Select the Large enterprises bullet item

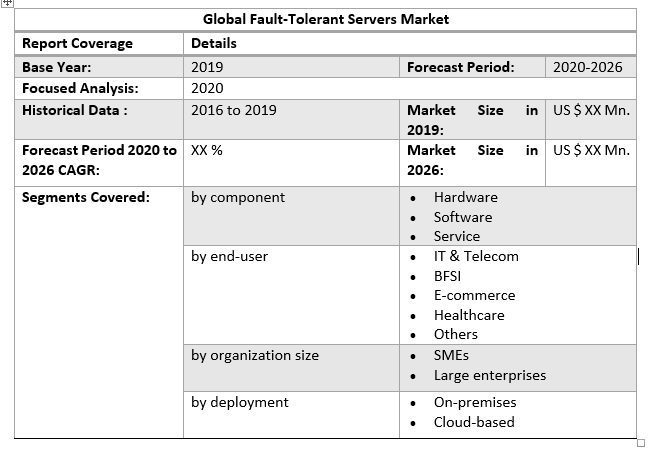490,375
